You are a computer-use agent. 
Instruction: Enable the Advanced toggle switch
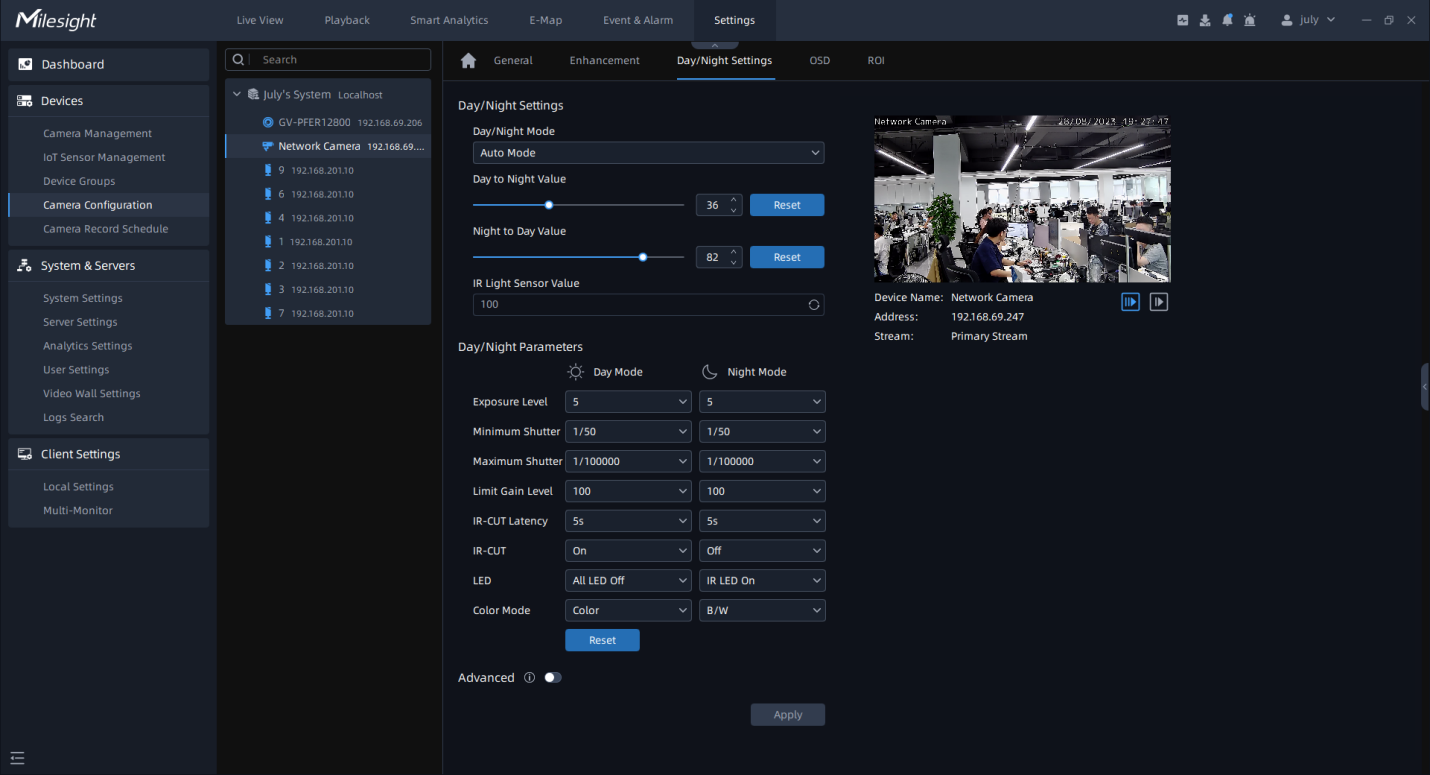pos(553,678)
